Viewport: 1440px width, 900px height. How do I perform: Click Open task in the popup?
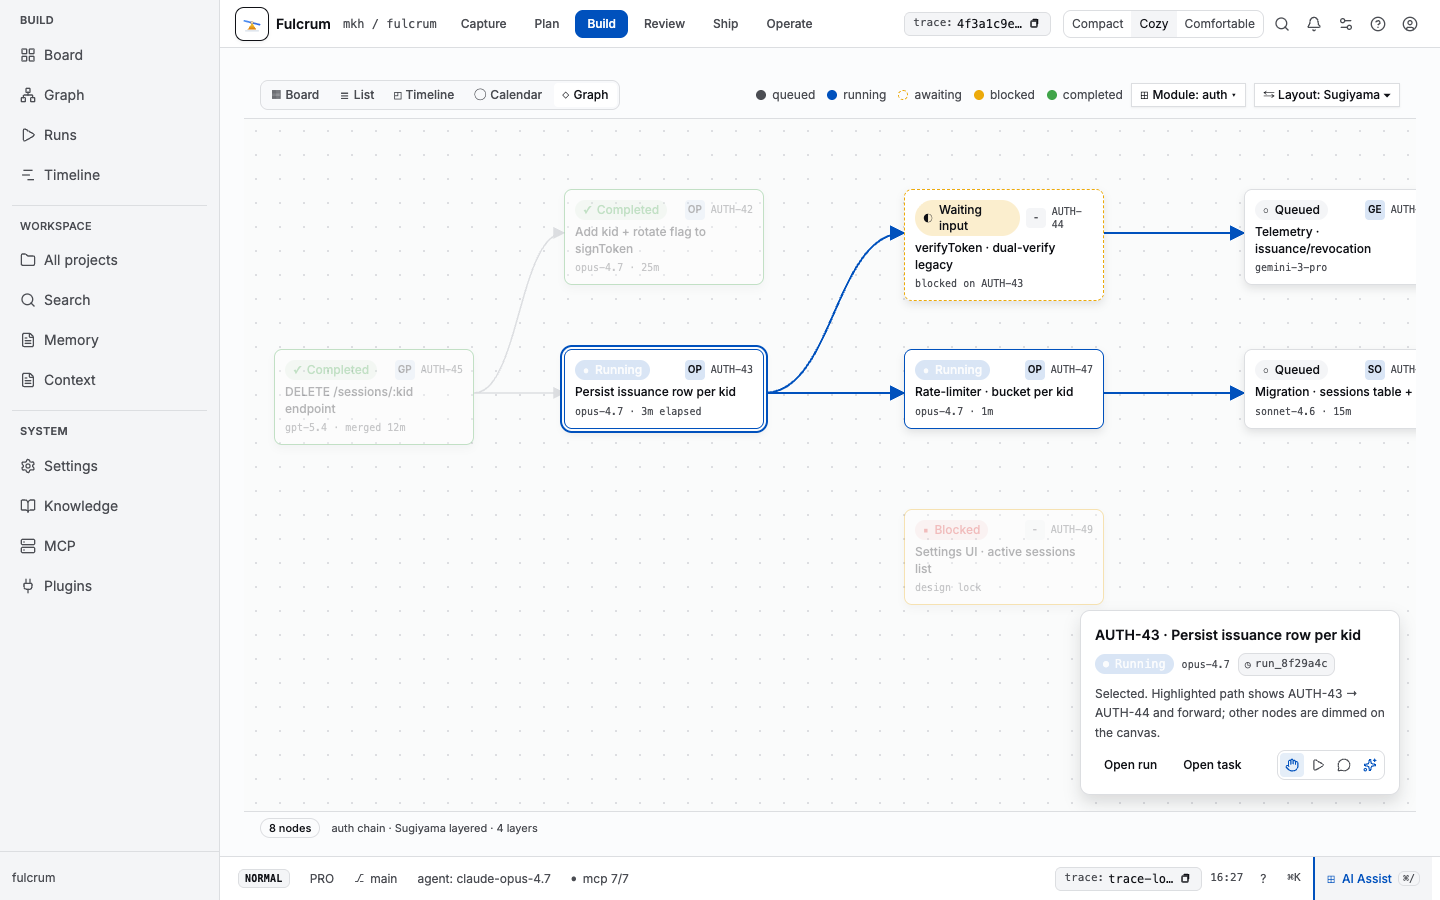pos(1212,765)
